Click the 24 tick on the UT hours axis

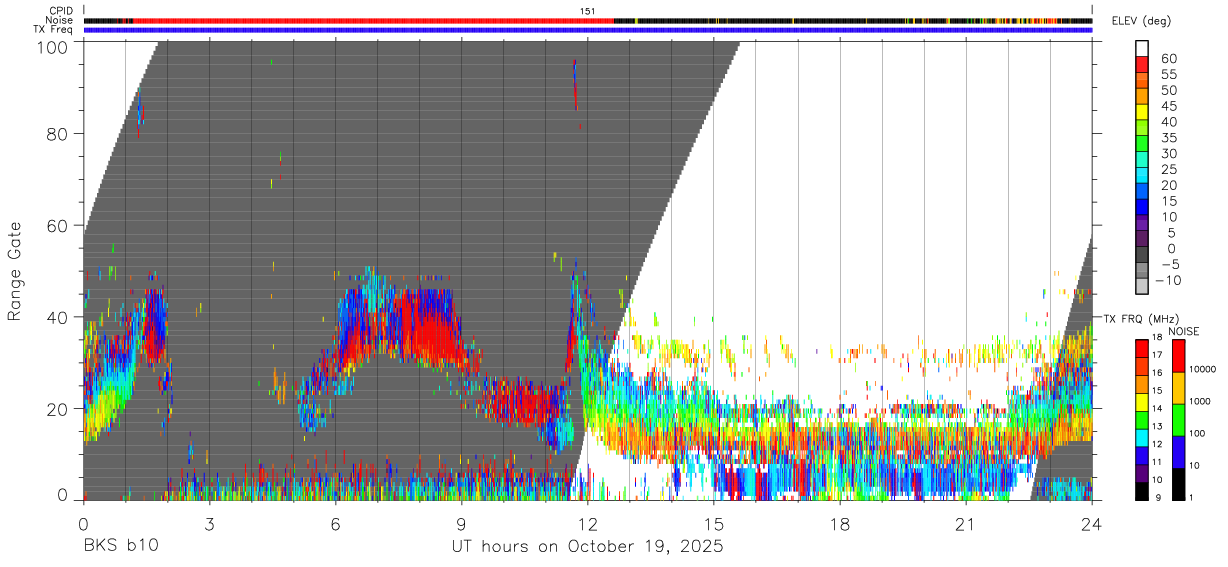1092,525
